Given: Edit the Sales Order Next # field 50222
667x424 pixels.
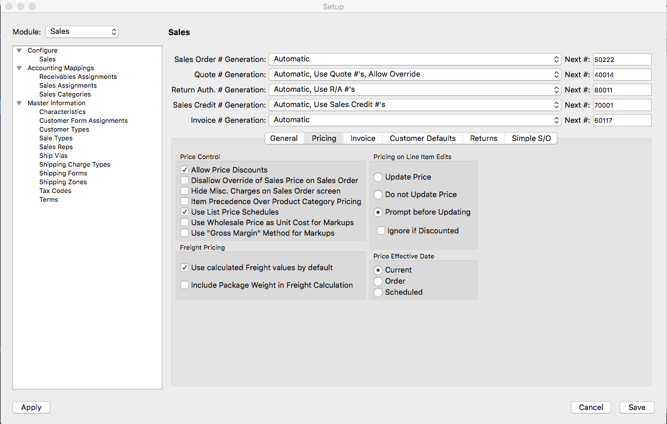Looking at the screenshot, I should 622,60.
